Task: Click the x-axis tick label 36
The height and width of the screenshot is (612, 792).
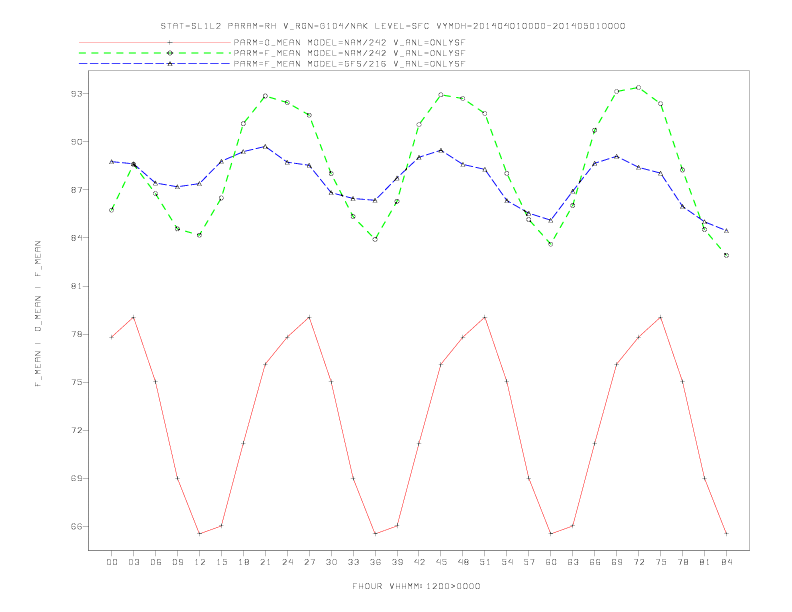Action: tap(375, 562)
